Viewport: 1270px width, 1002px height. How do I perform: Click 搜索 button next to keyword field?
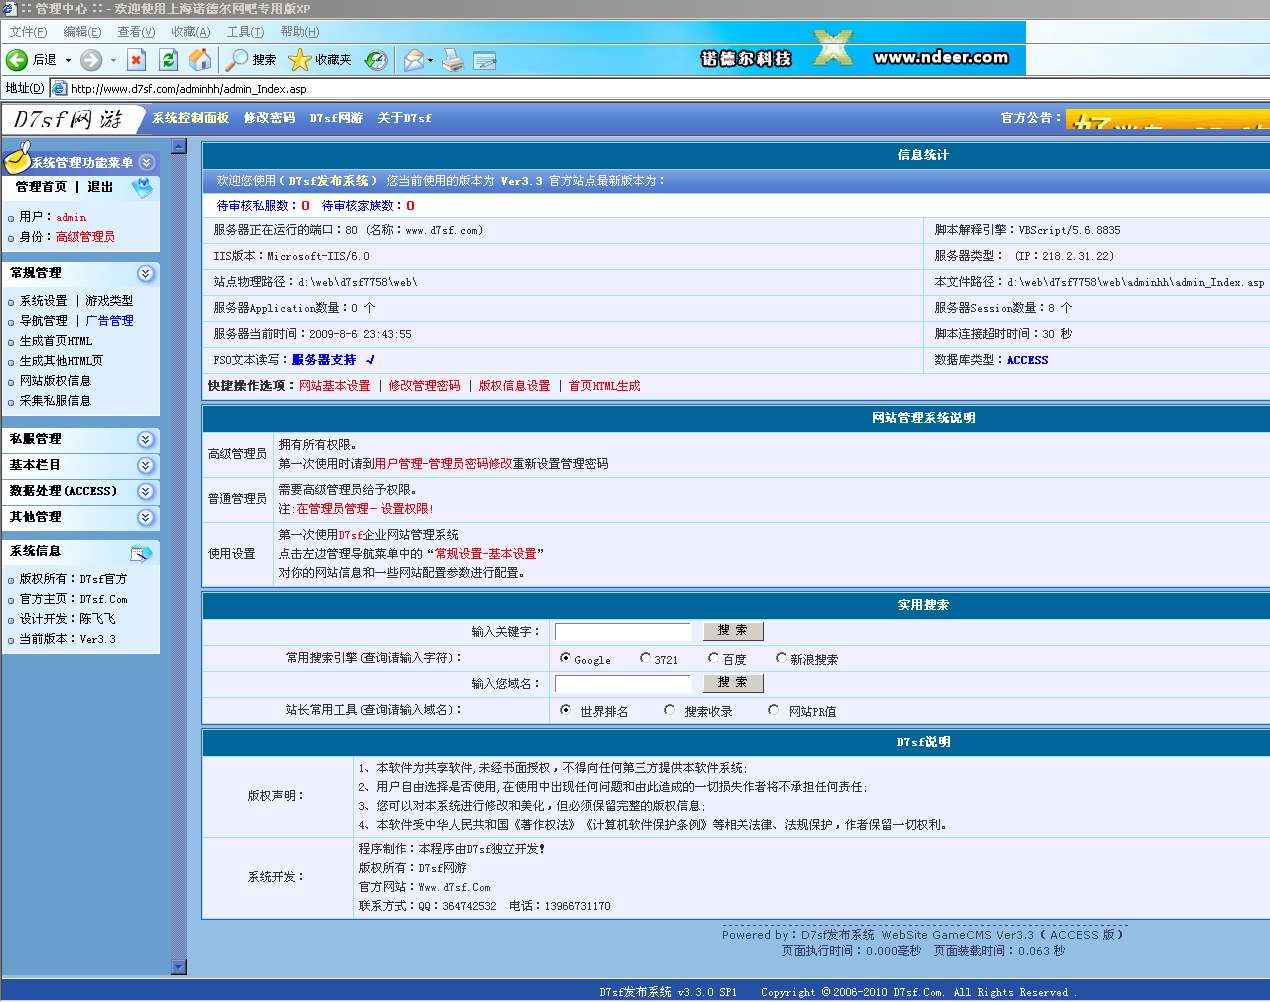tap(733, 631)
